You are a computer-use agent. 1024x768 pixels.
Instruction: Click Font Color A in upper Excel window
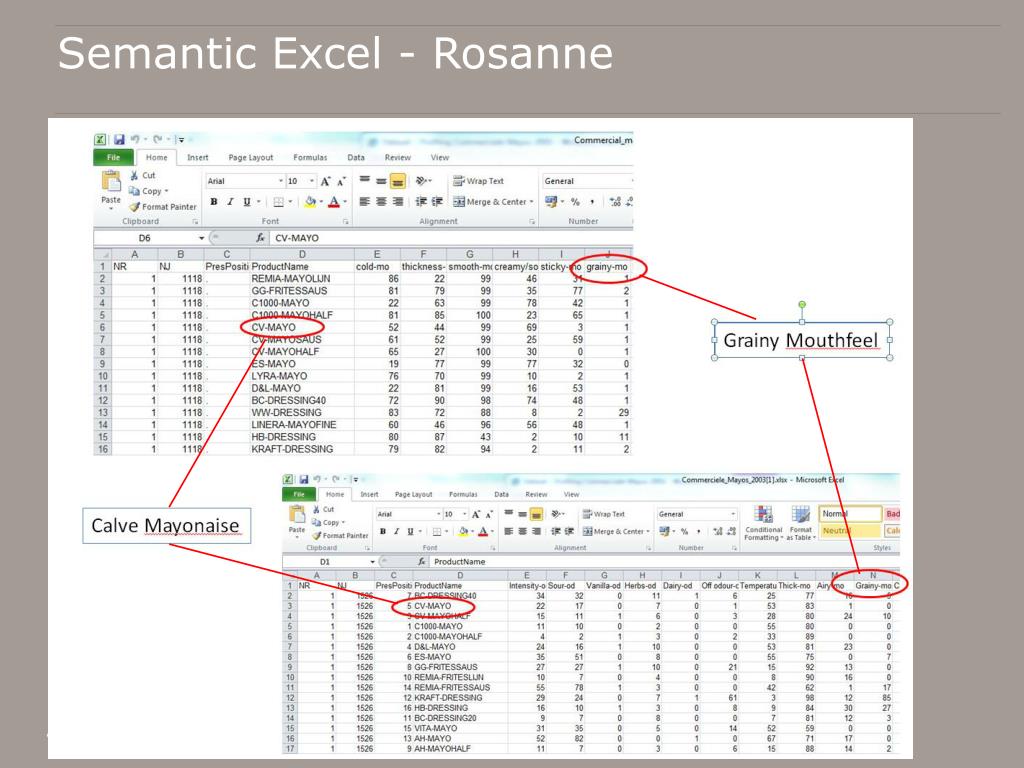(334, 202)
